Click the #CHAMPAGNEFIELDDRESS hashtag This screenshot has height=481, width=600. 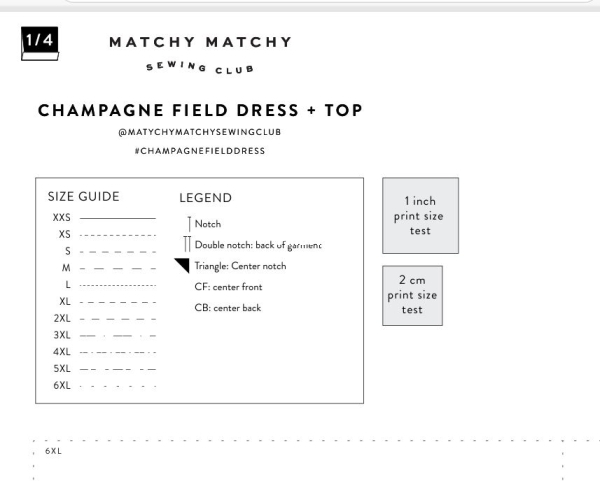pyautogui.click(x=200, y=151)
